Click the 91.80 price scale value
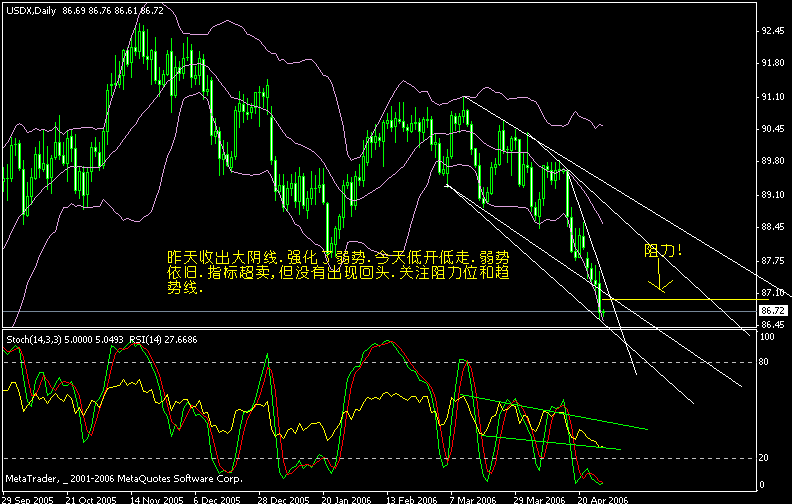 [x=773, y=63]
